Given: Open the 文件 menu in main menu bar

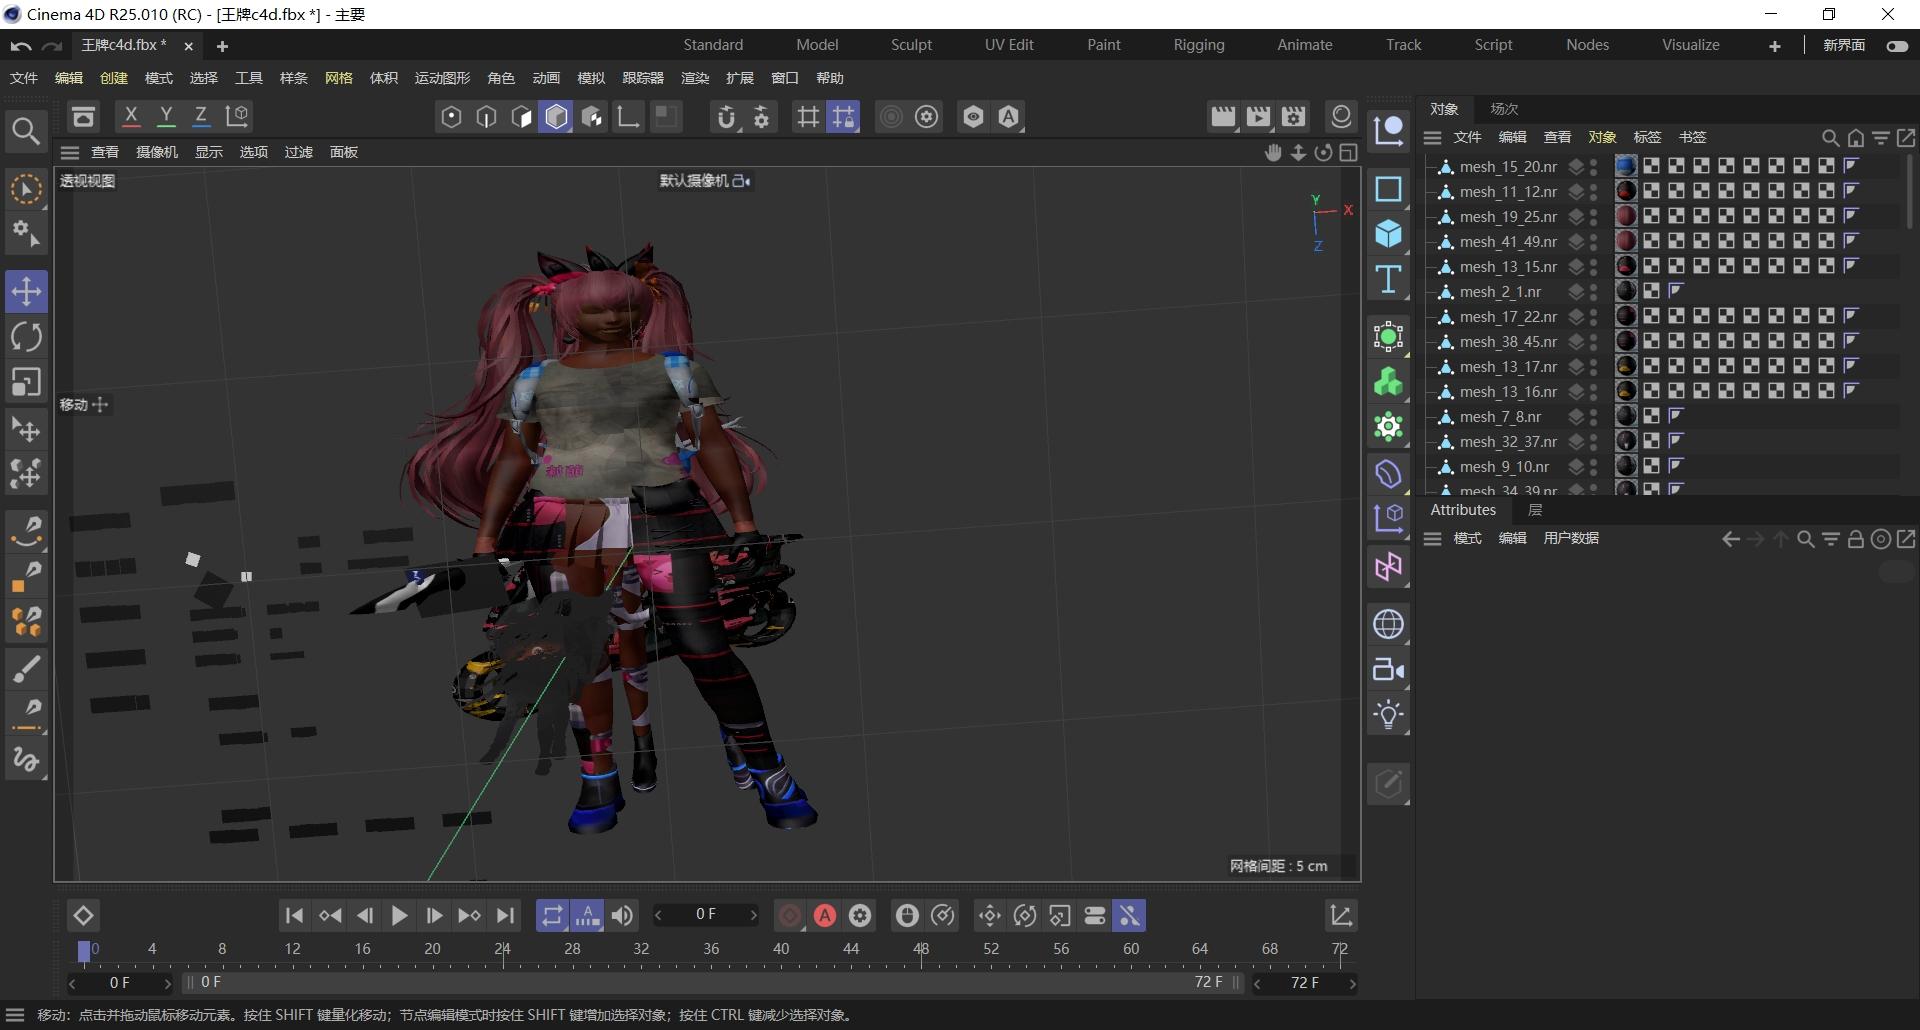Looking at the screenshot, I should coord(24,78).
